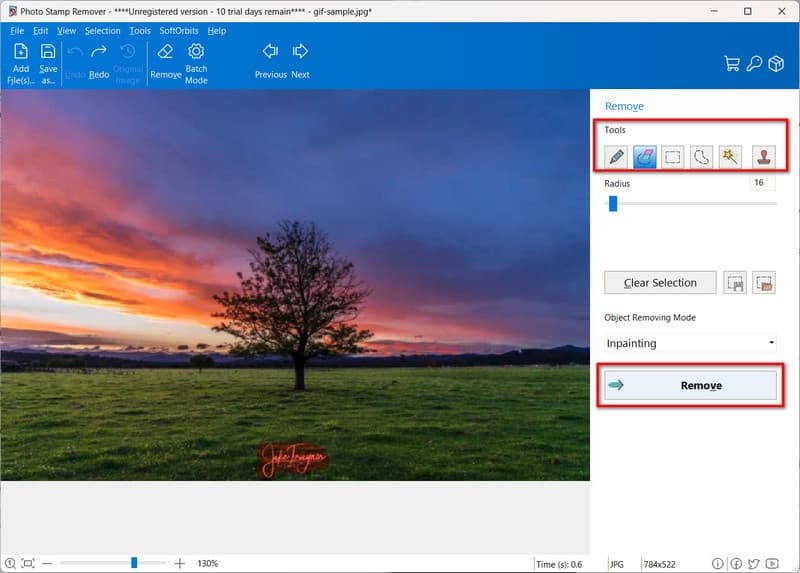Open the Tools menu

[140, 31]
